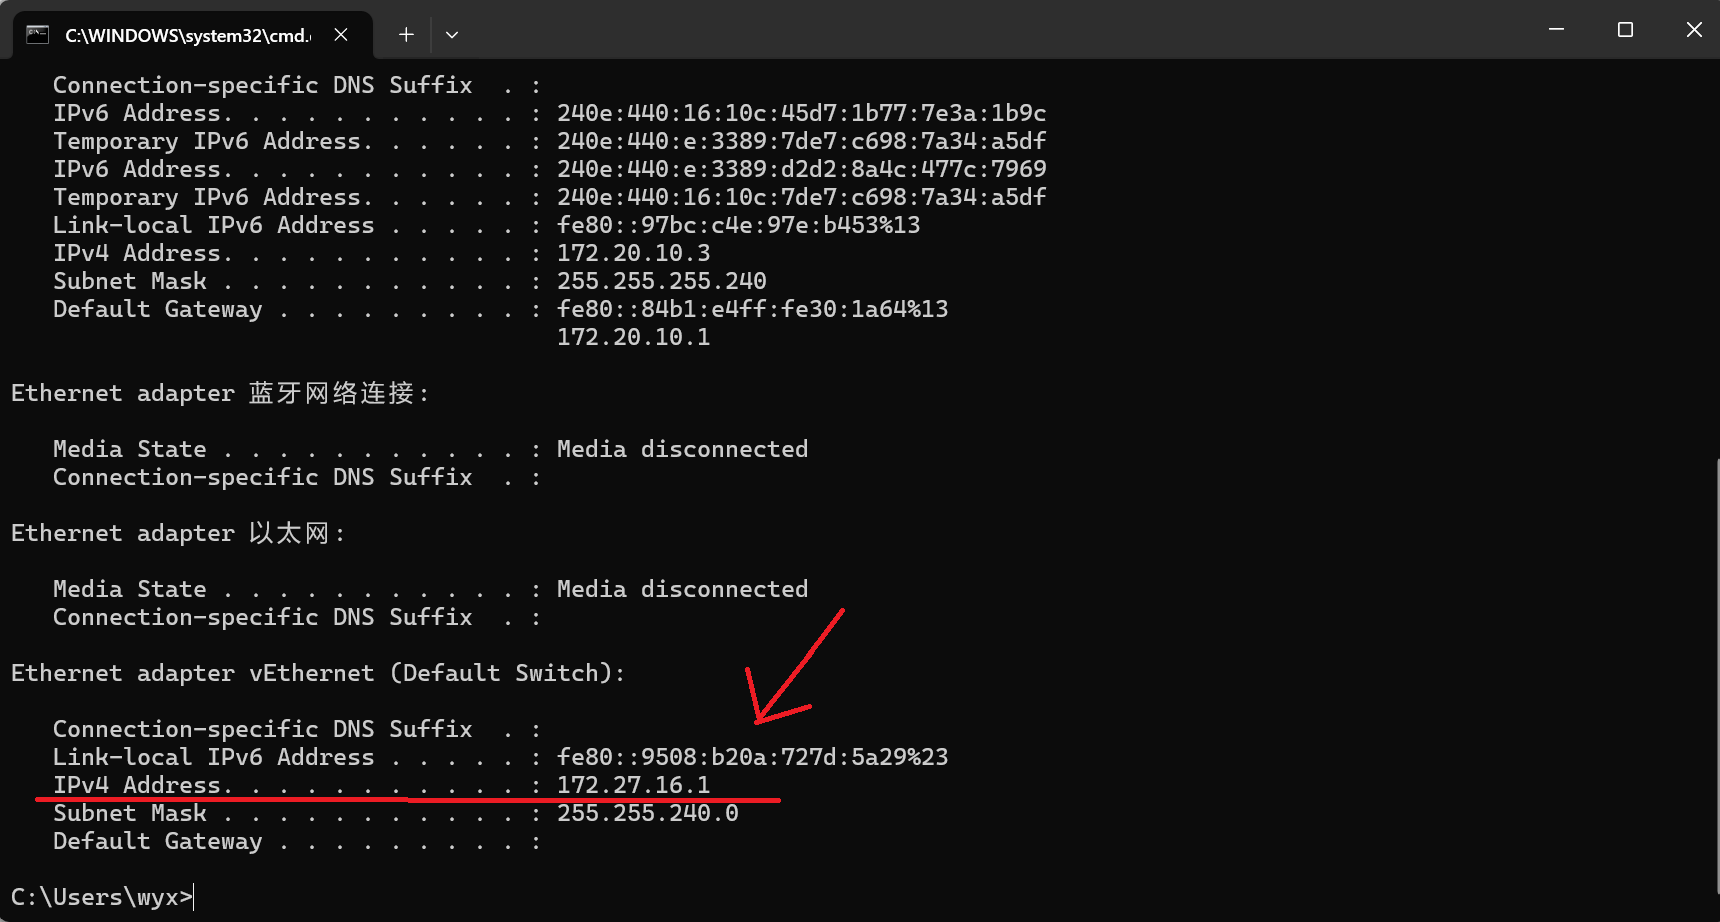1720x922 pixels.
Task: Click link-local address fe80::97bc:c4e:97e:b453%13
Action: coord(738,225)
